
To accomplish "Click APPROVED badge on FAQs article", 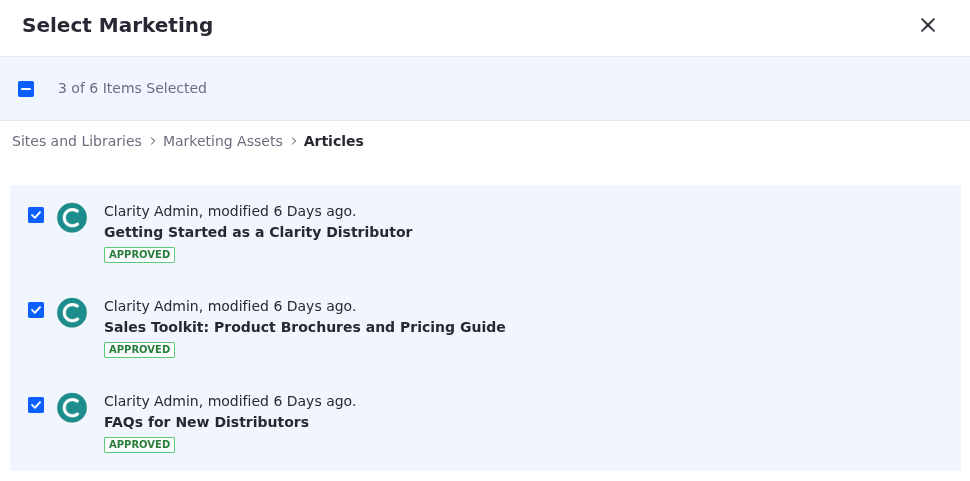I will [x=139, y=445].
